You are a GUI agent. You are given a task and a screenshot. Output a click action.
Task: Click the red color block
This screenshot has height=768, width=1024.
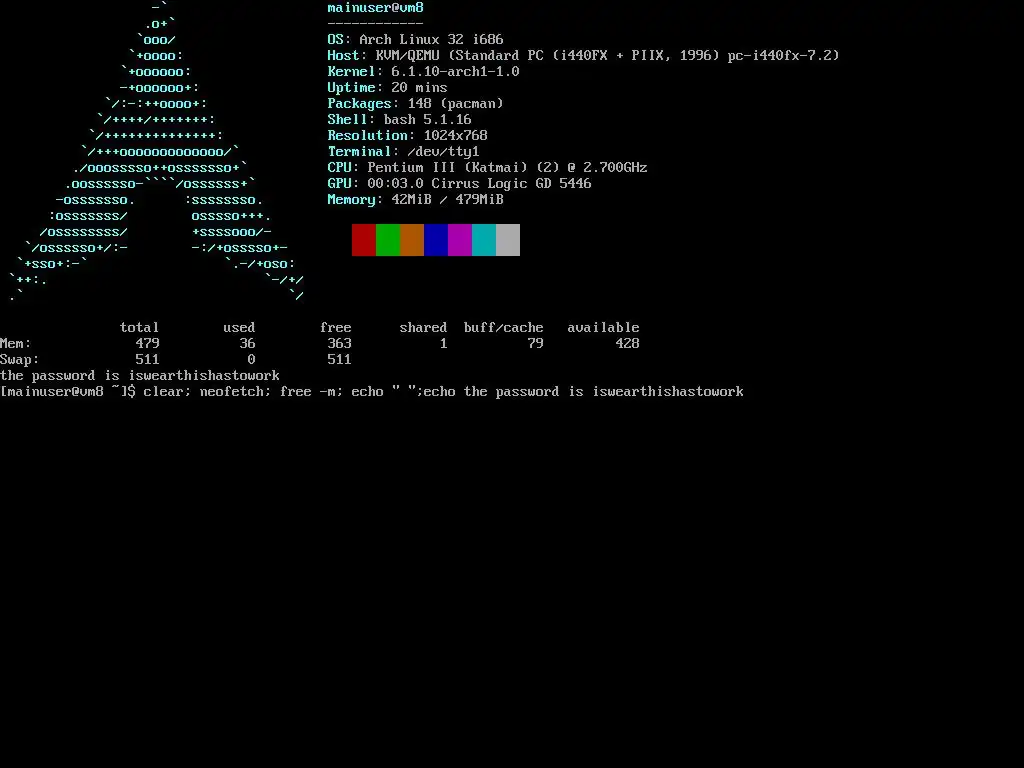364,240
